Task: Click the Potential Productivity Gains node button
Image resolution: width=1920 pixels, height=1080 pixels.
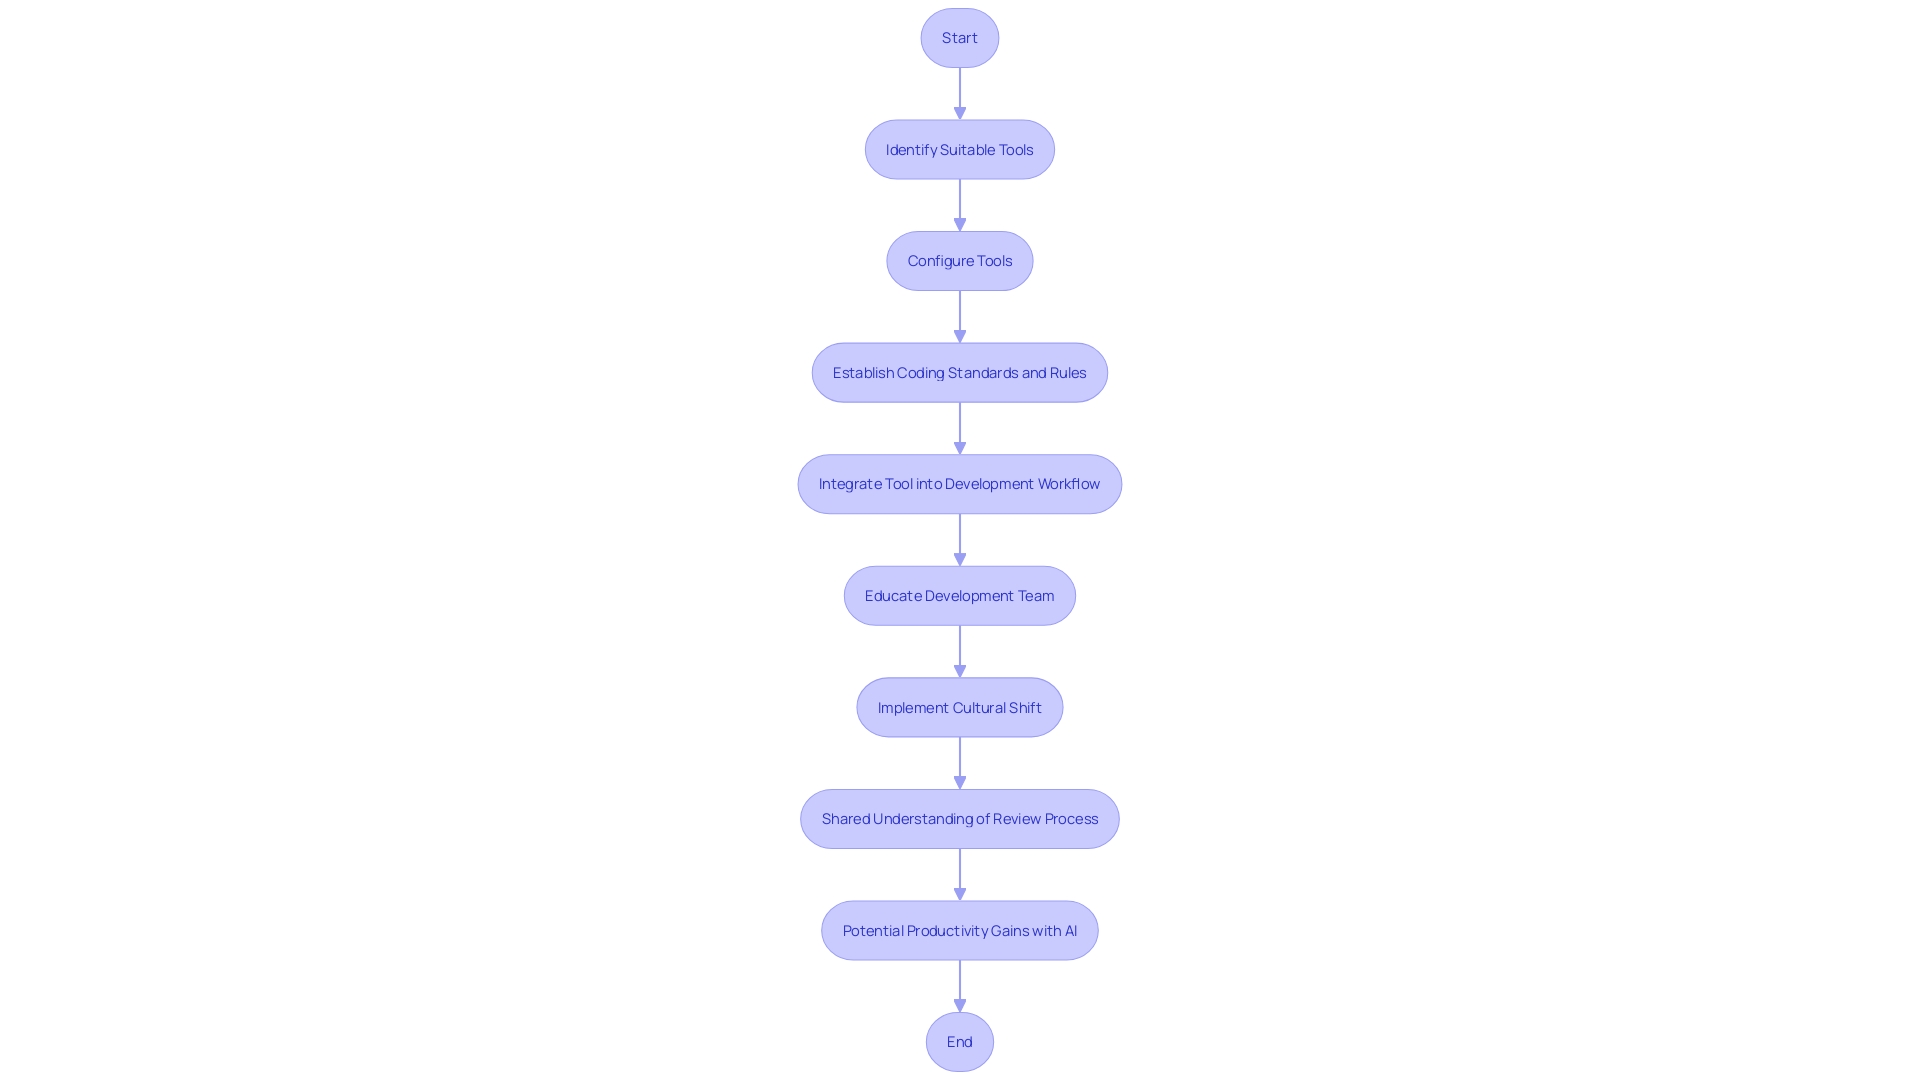Action: (x=959, y=930)
